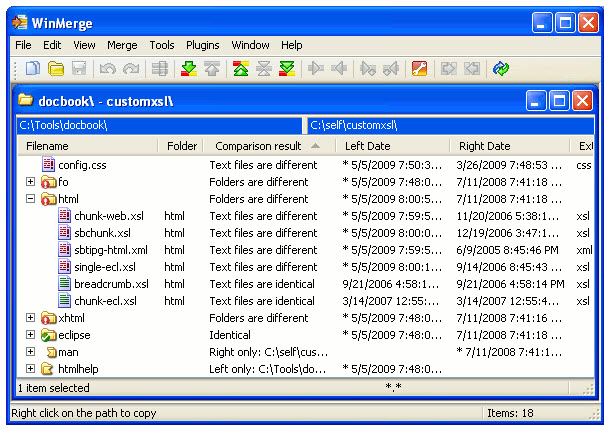604x431 pixels.
Task: Click the Refresh blue arrows icon
Action: 501,69
